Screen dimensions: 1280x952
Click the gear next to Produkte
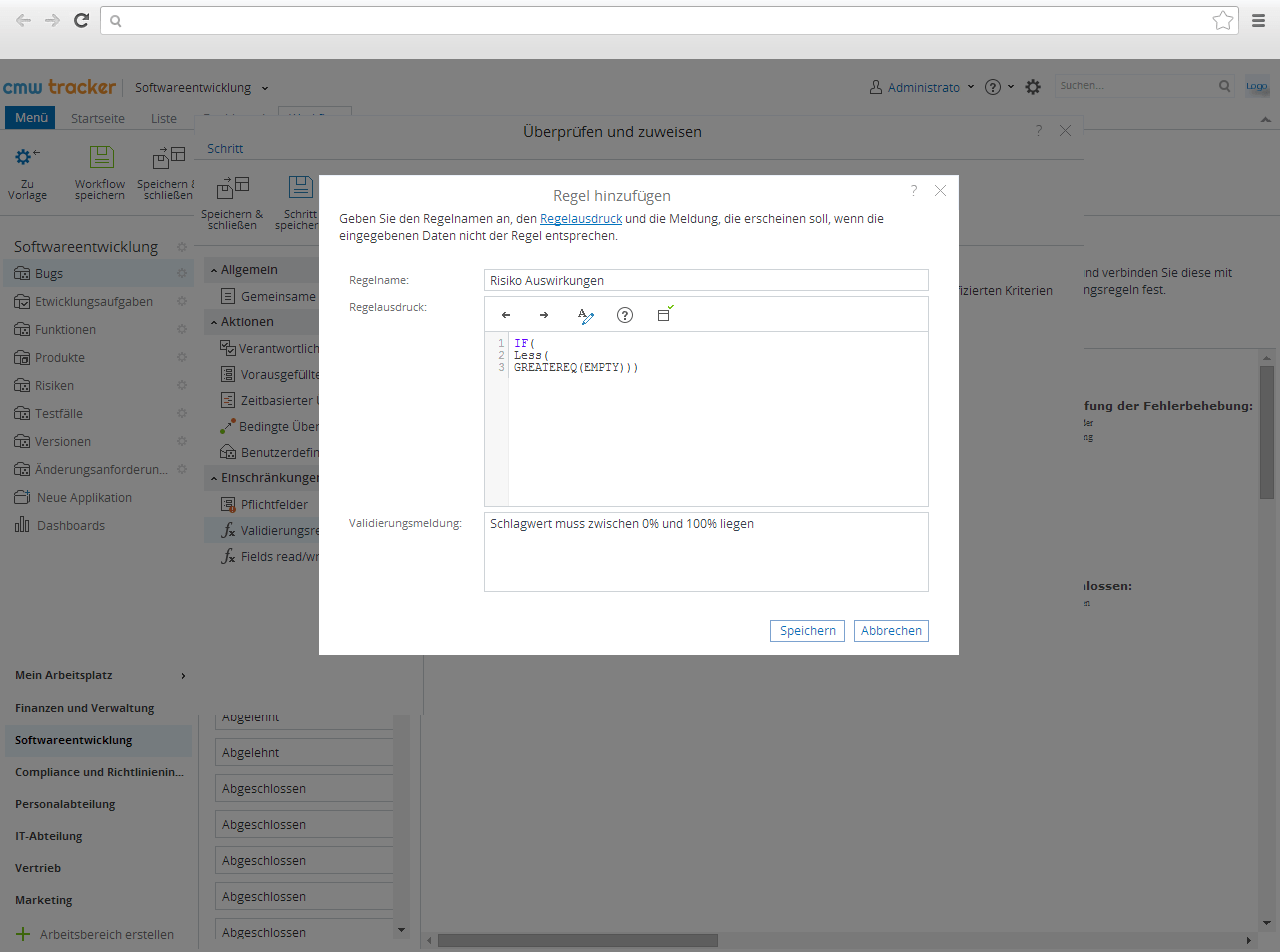coord(182,357)
